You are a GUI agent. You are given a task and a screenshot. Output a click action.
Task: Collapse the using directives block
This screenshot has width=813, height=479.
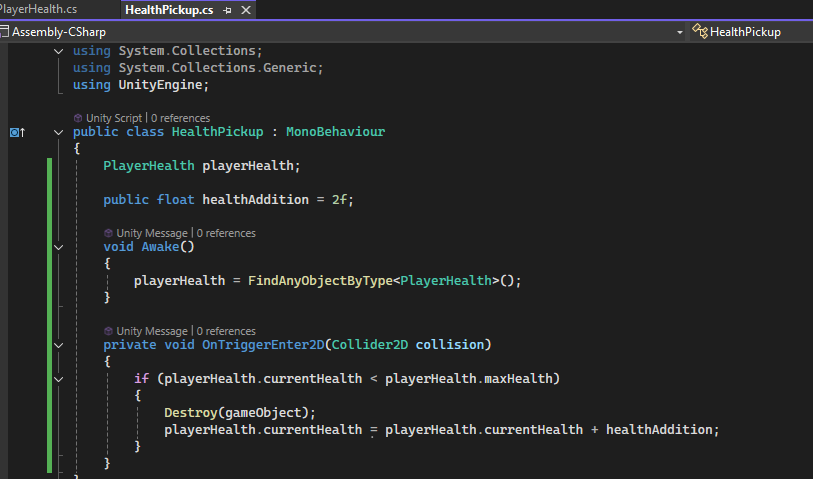pyautogui.click(x=59, y=51)
